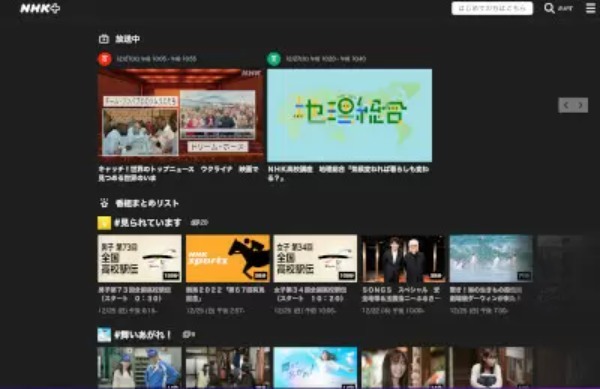
Task: Open the 地理総合 live thumbnail
Action: (x=349, y=115)
